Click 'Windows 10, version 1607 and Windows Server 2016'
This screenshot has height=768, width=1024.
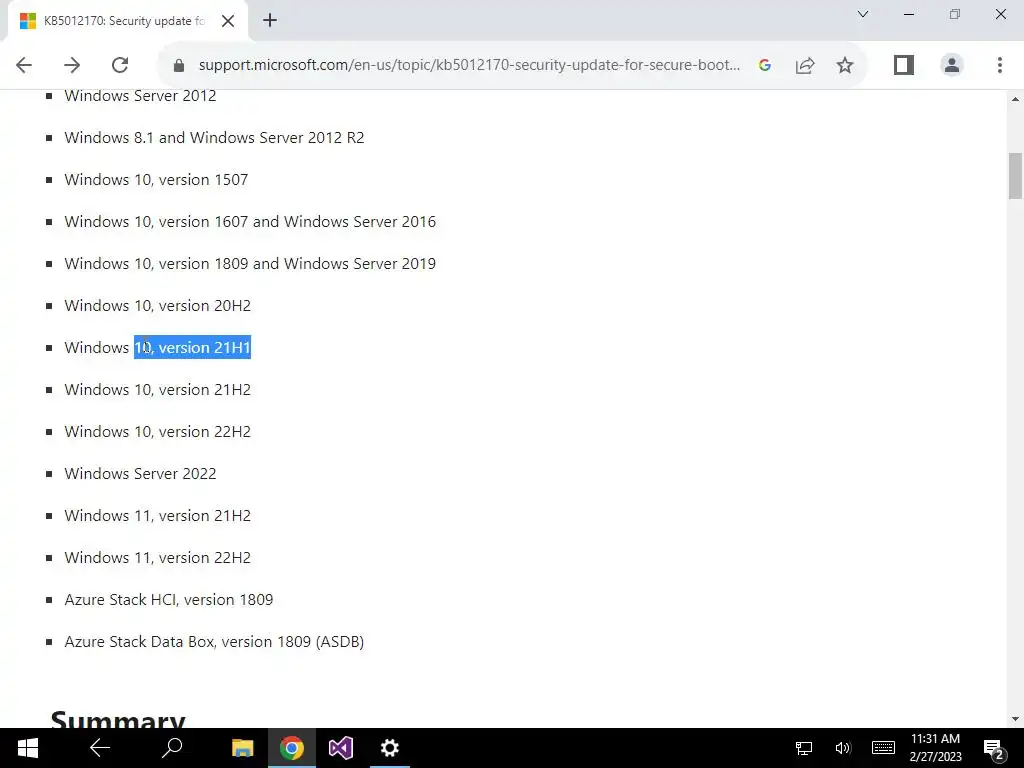[x=250, y=222]
